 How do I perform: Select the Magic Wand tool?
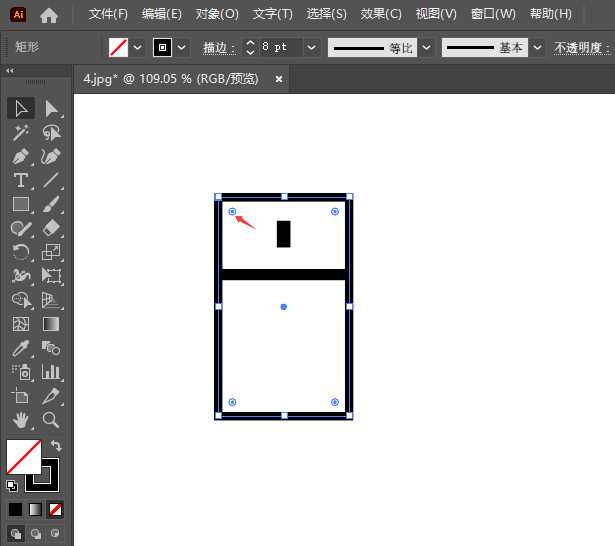21,133
